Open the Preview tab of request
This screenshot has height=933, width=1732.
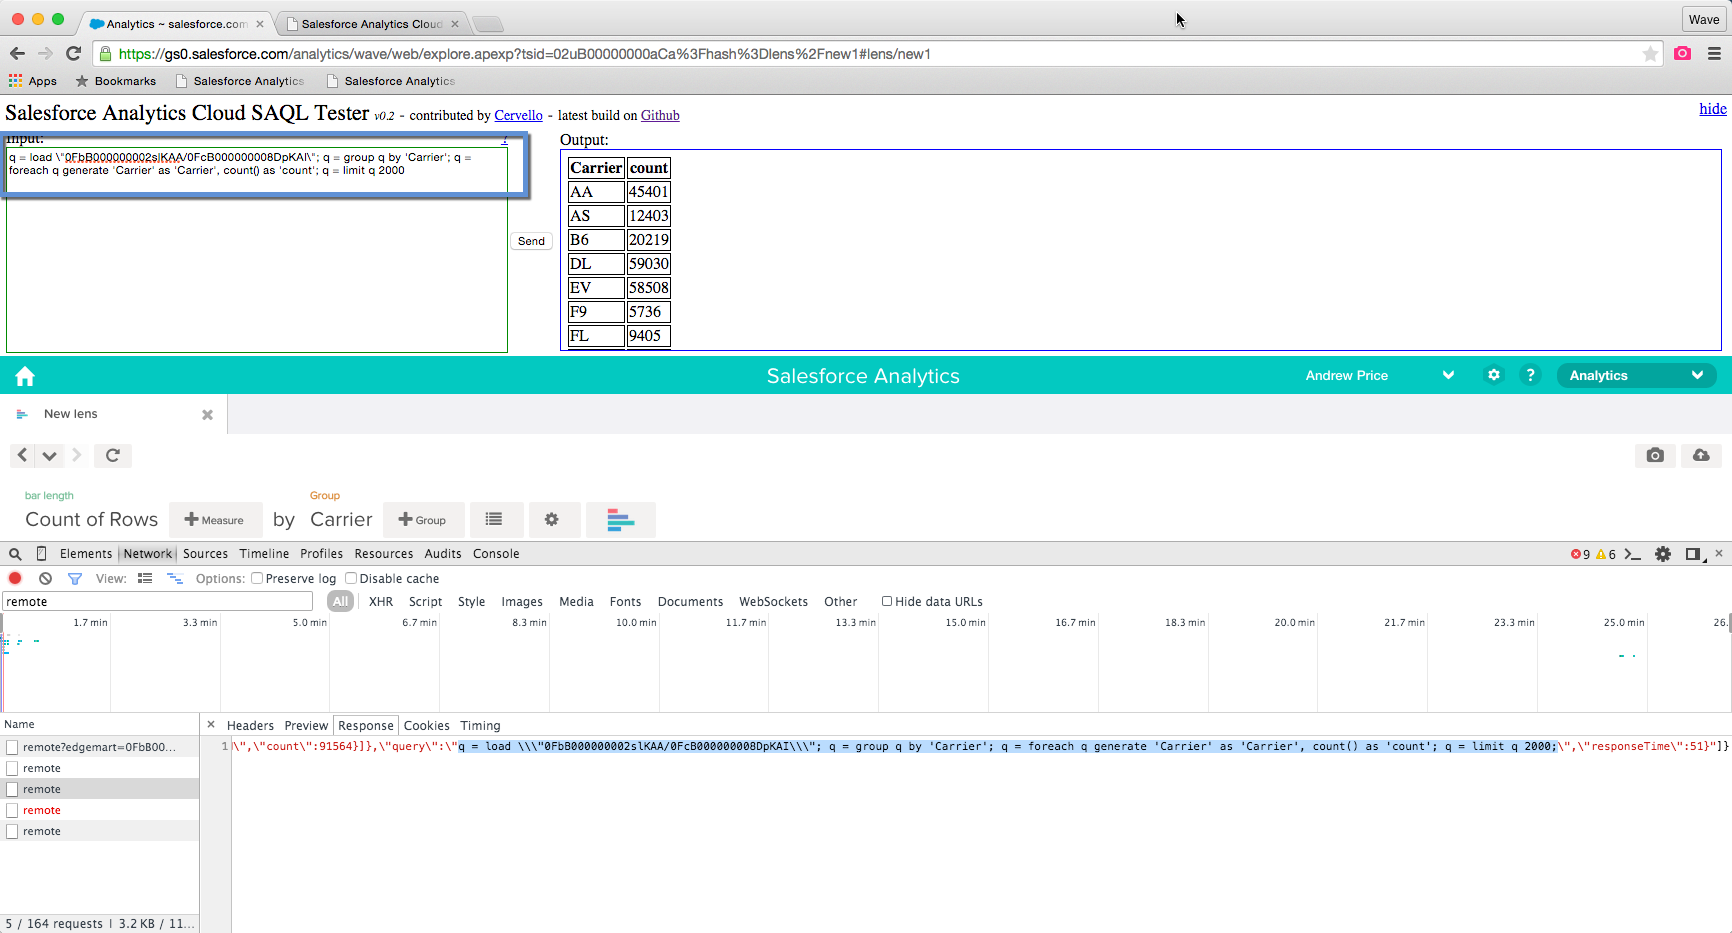click(x=306, y=726)
